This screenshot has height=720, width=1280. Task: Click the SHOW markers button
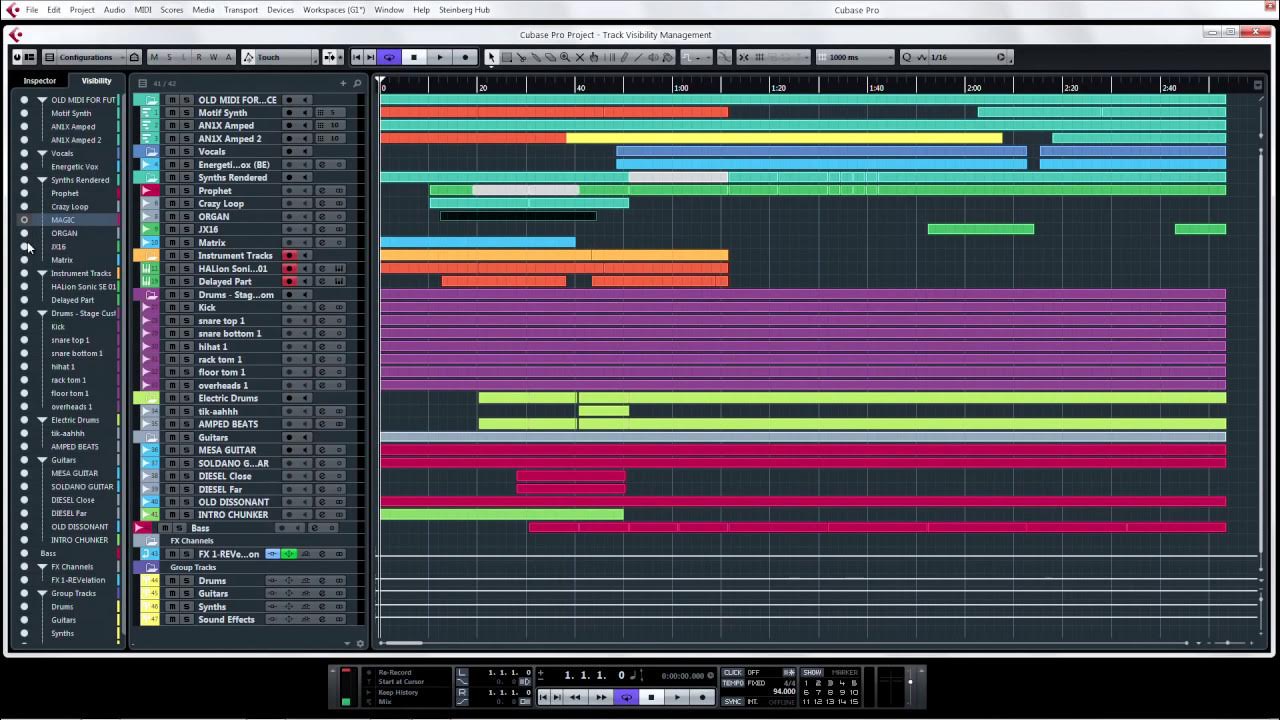812,673
